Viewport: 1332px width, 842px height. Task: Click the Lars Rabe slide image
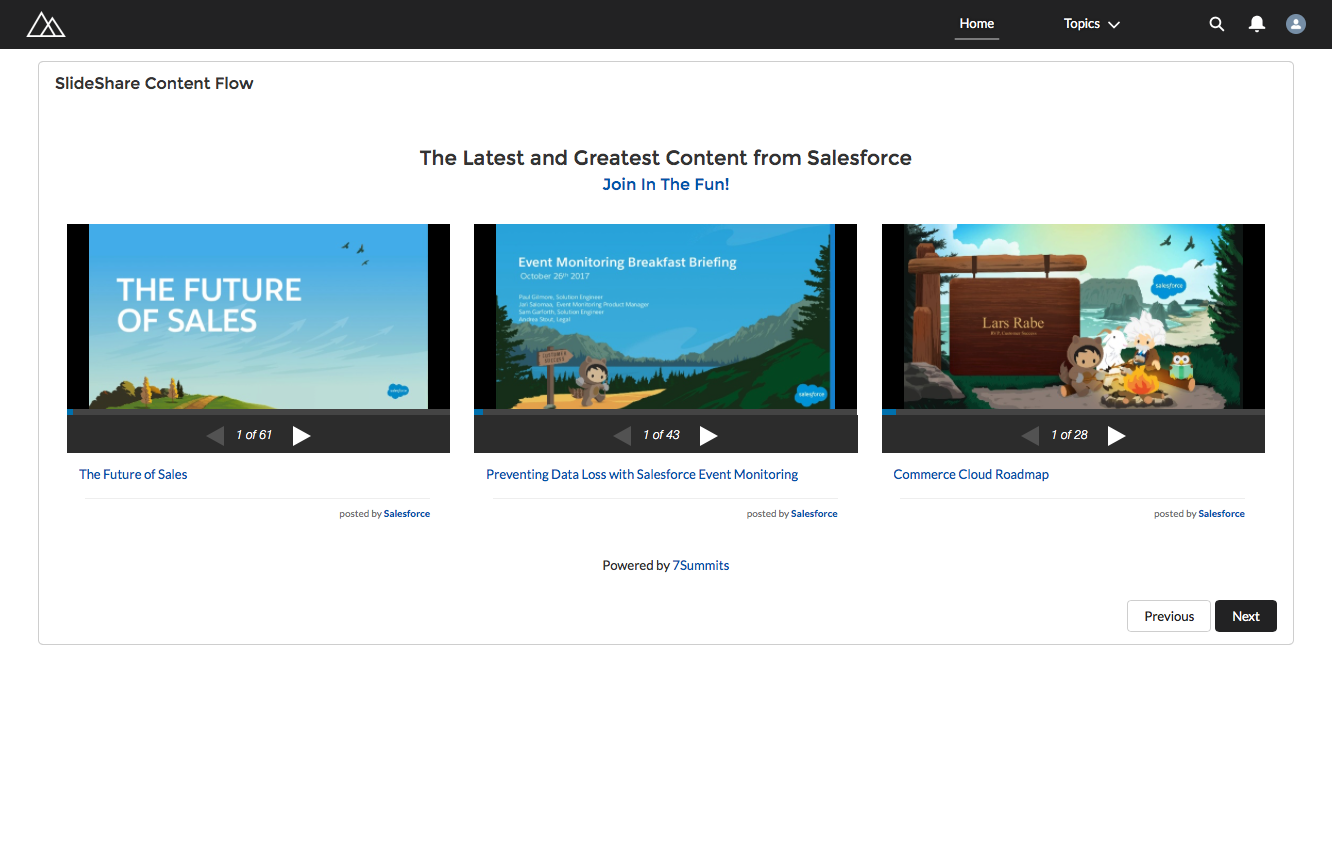(1073, 316)
